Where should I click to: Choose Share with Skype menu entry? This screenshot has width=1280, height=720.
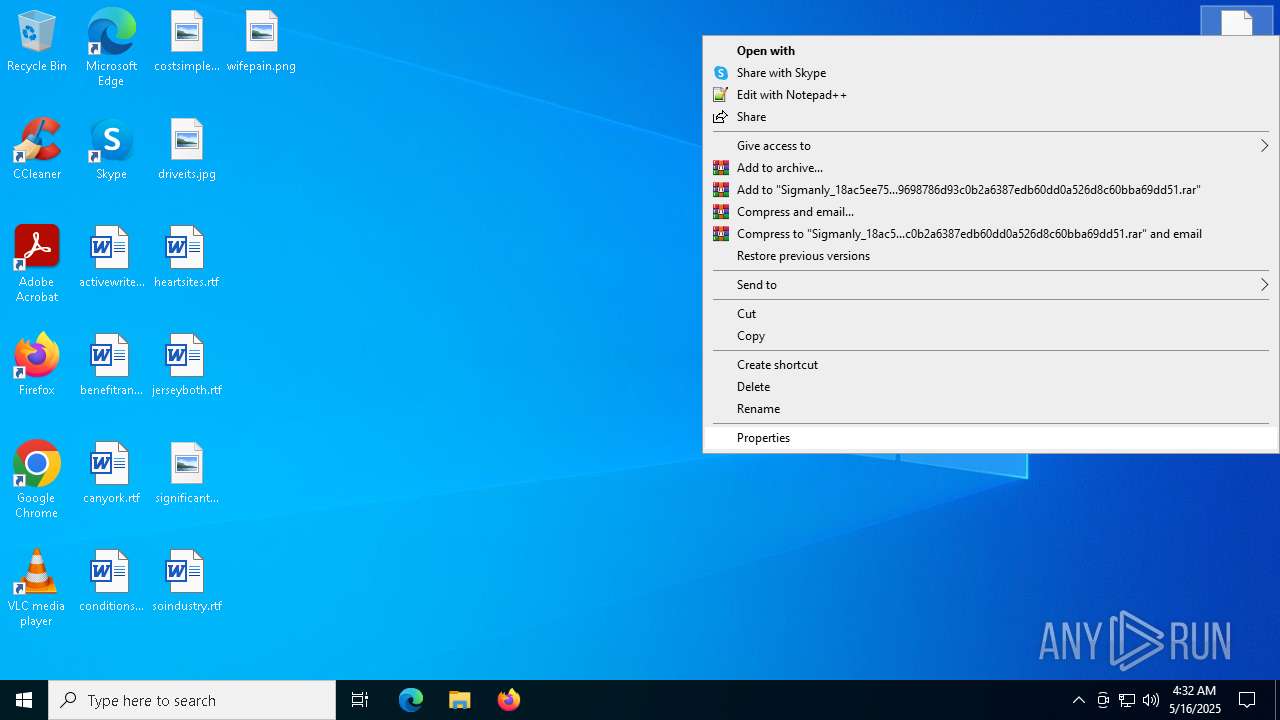990,73
